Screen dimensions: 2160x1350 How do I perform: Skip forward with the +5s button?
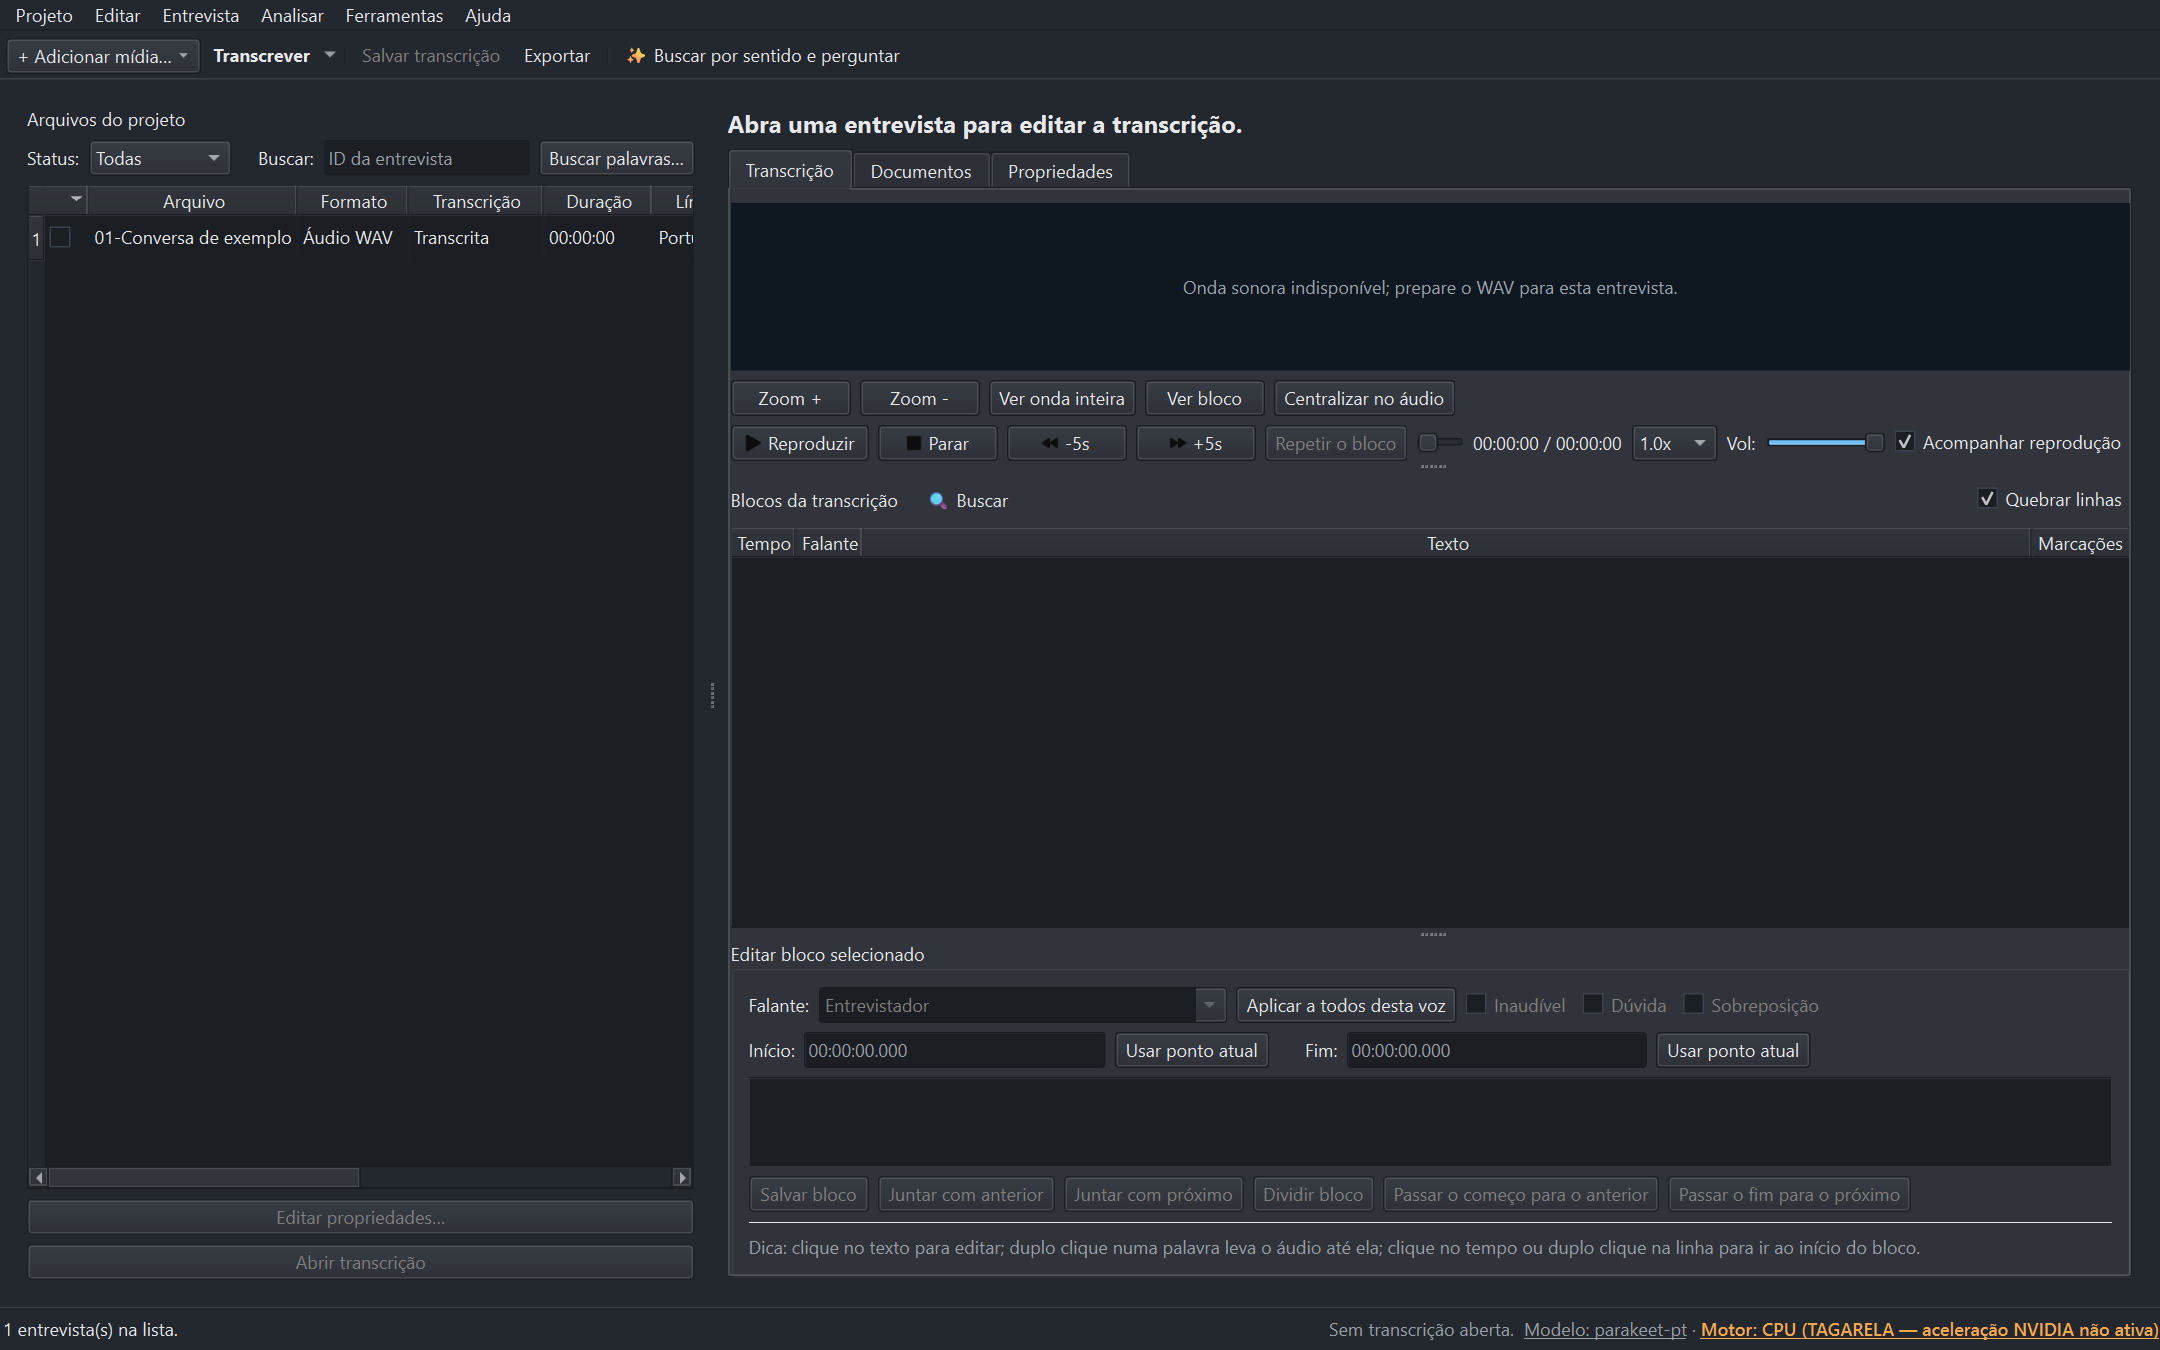point(1195,443)
